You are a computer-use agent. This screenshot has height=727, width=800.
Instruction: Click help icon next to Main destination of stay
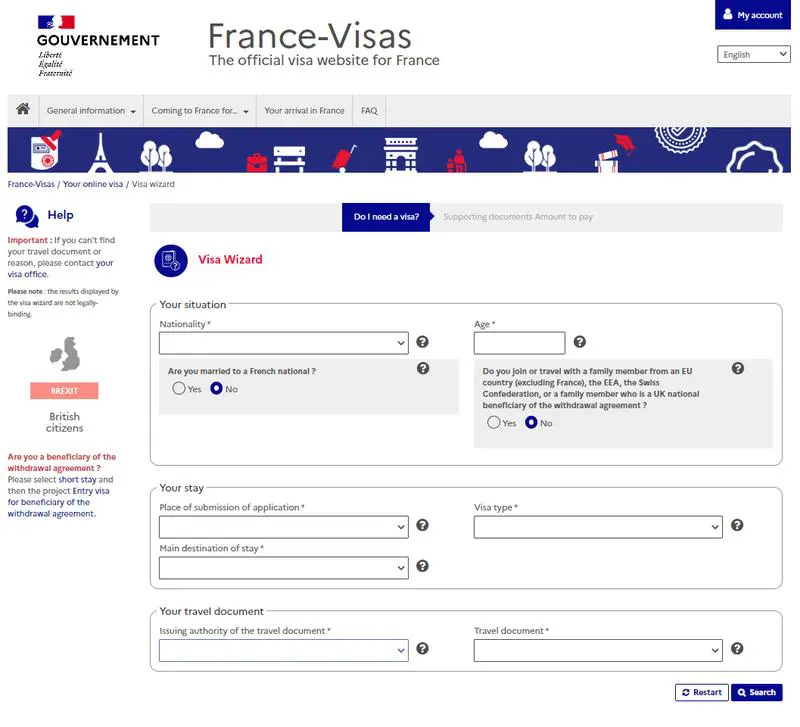point(423,567)
